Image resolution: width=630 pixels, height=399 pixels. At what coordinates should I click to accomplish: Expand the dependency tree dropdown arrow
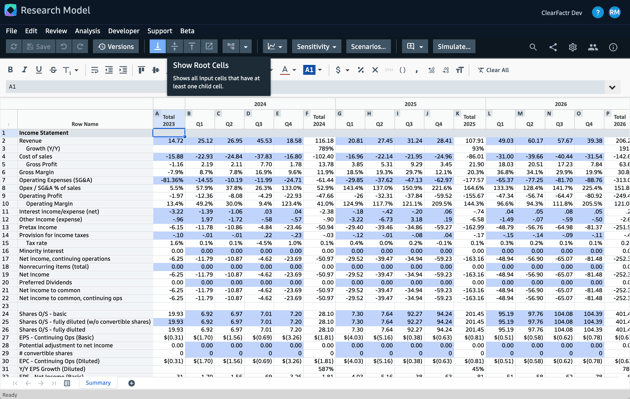(x=245, y=47)
